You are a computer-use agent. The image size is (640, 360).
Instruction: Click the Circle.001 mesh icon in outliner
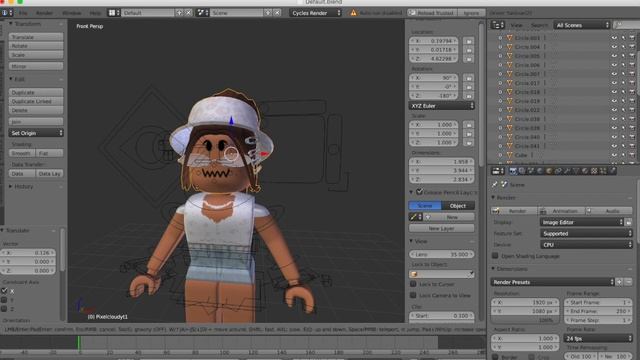[x=509, y=38]
